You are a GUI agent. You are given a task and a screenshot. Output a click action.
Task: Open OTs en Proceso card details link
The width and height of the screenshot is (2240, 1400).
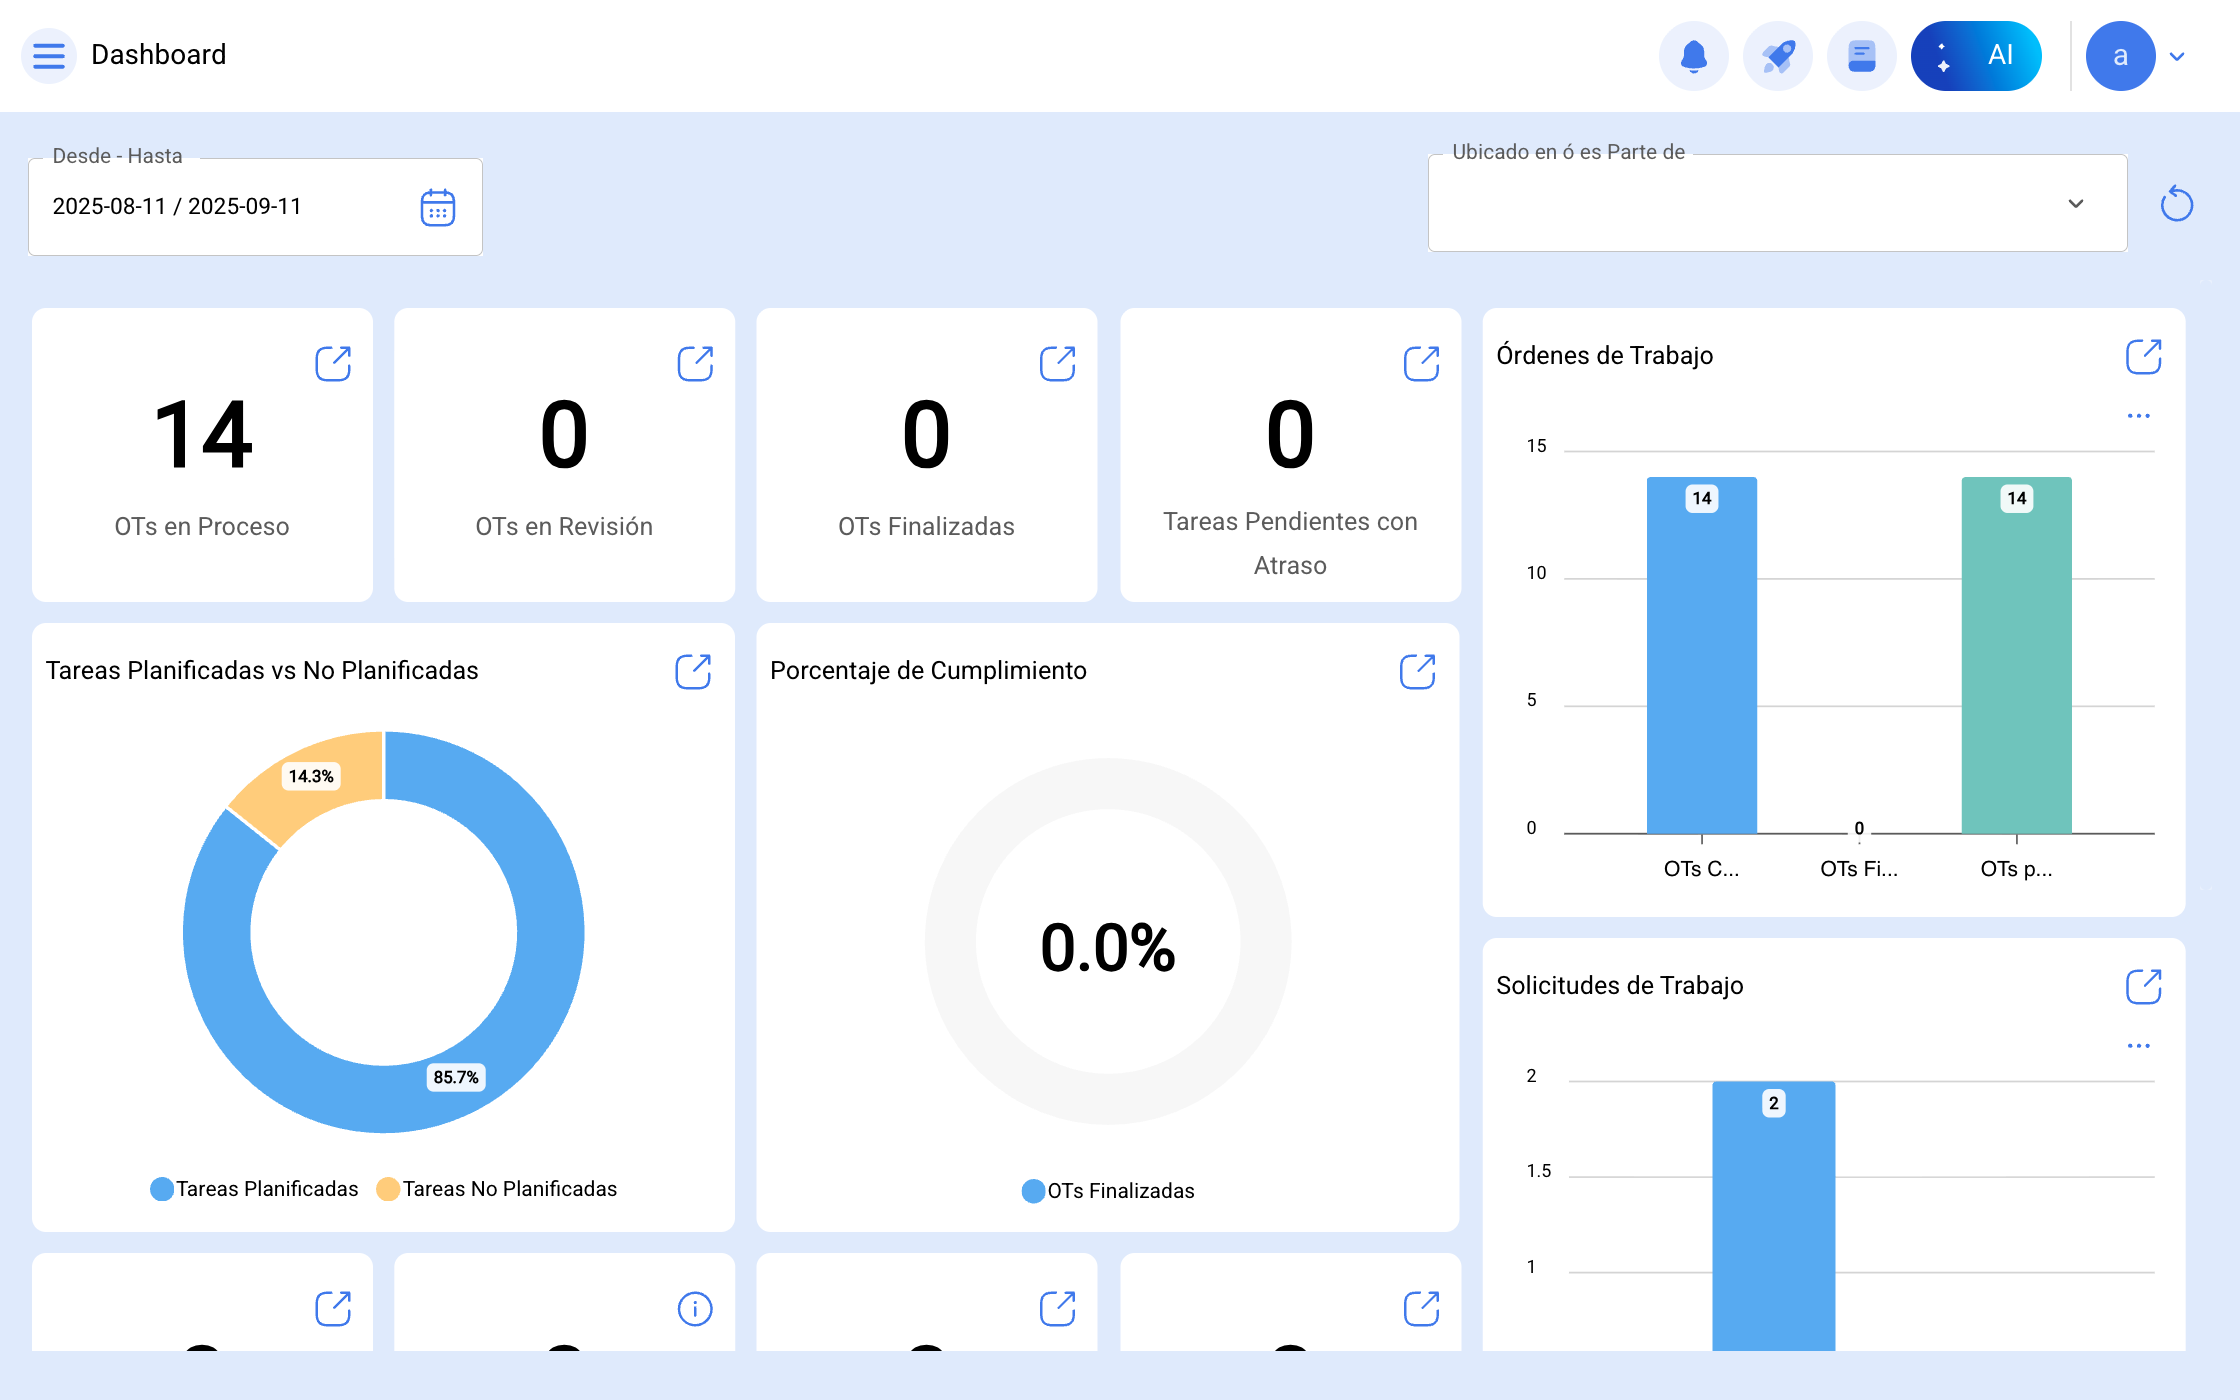coord(333,363)
